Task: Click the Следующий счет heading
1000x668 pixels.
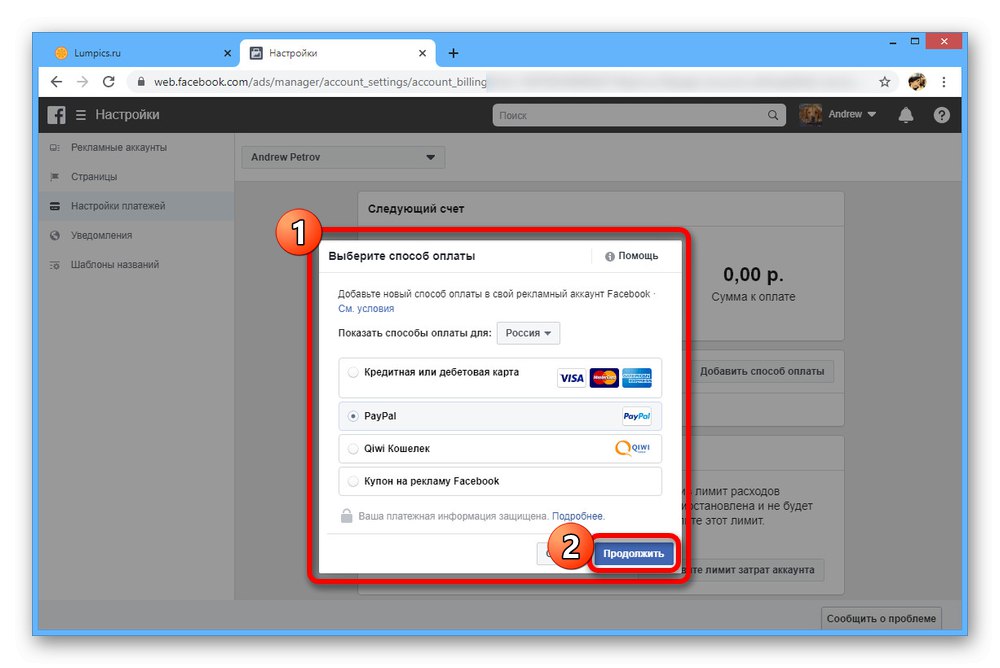Action: click(x=416, y=209)
